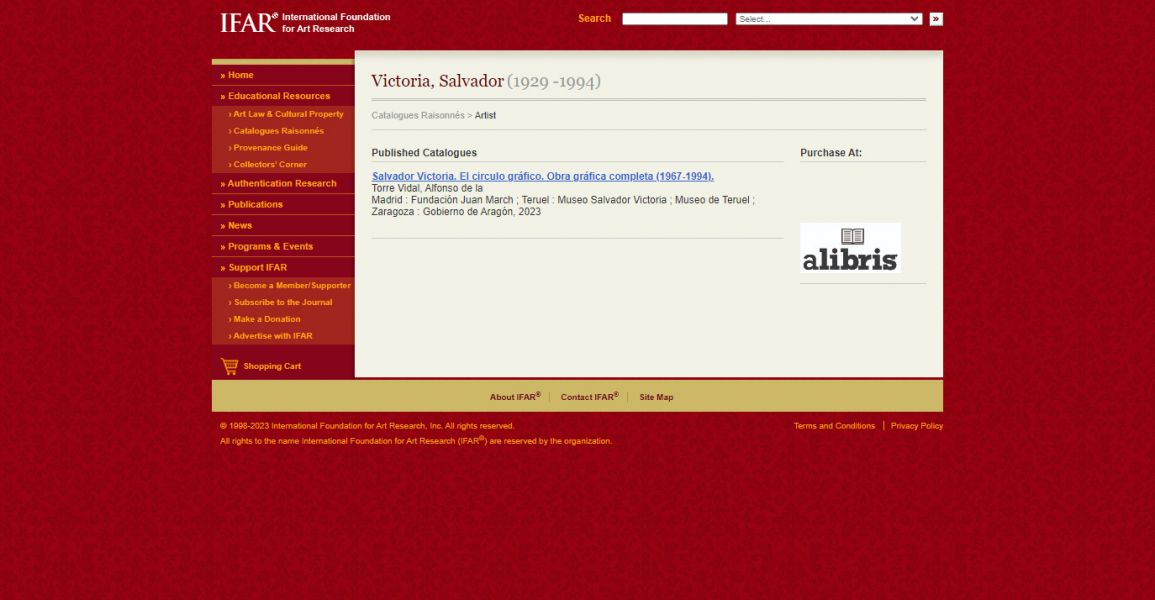Viewport: 1155px width, 600px height.
Task: Open Educational Resources menu section
Action: (x=278, y=96)
